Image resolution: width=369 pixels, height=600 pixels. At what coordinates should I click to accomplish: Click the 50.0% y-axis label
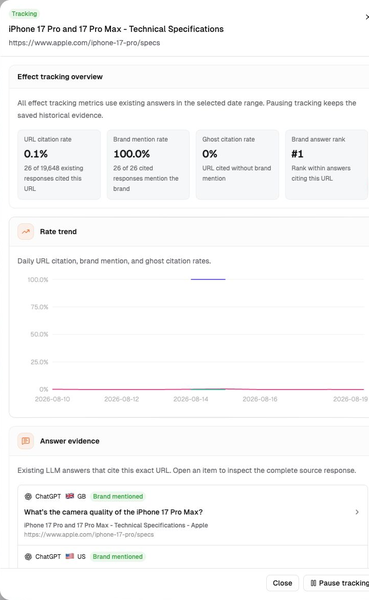(39, 334)
